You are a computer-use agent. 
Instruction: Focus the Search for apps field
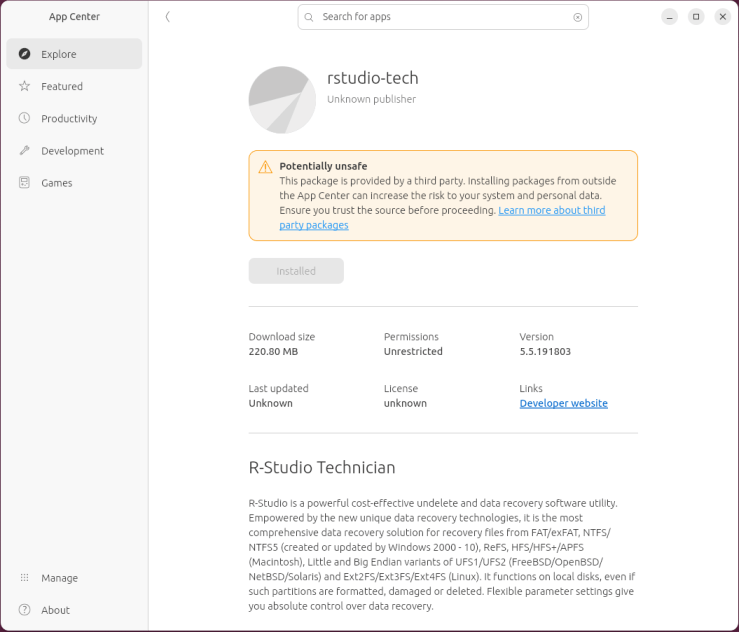pos(443,17)
